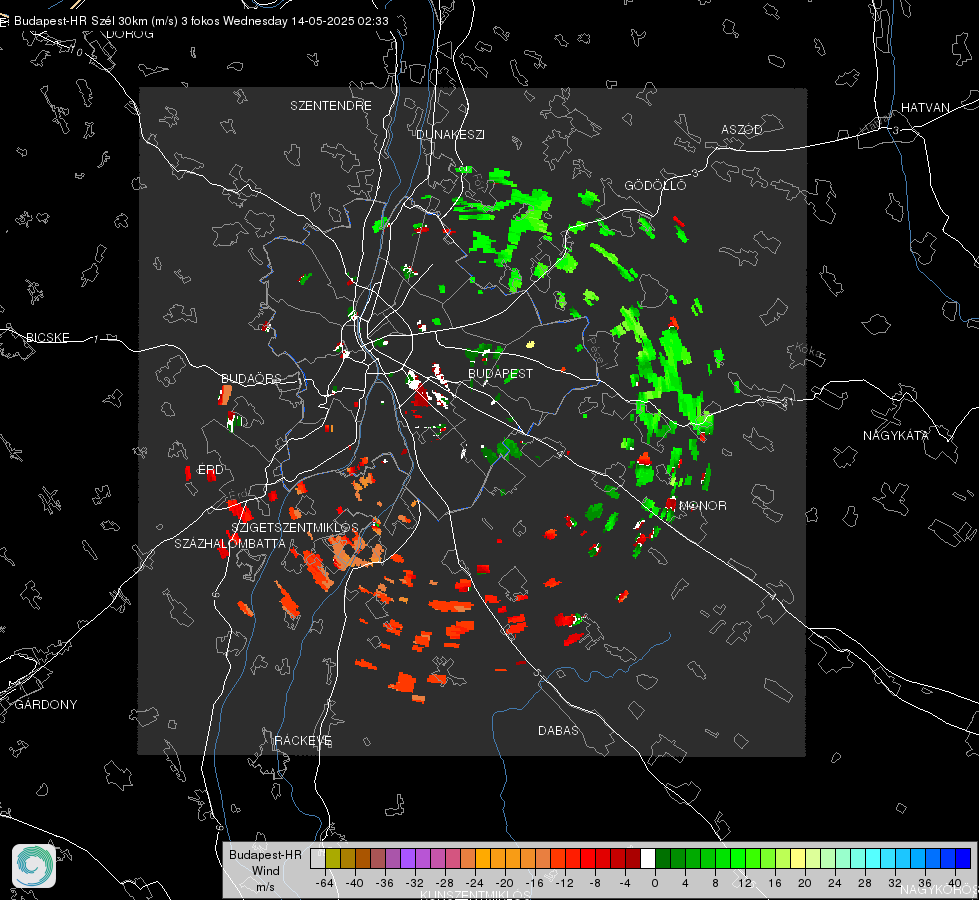Click the 36 tick label in the legend

(x=925, y=883)
